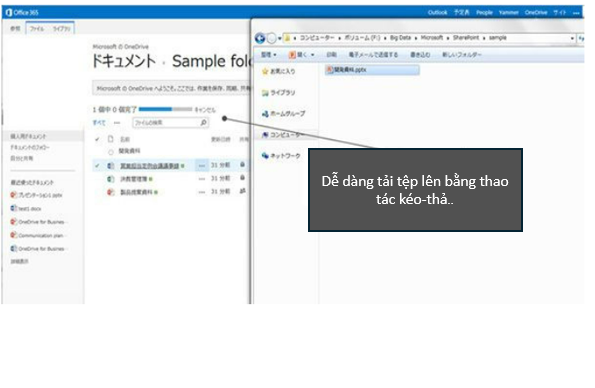Image resolution: width=595 pixels, height=388 pixels.
Task: Open the underlined selected Word document name
Action: point(150,166)
